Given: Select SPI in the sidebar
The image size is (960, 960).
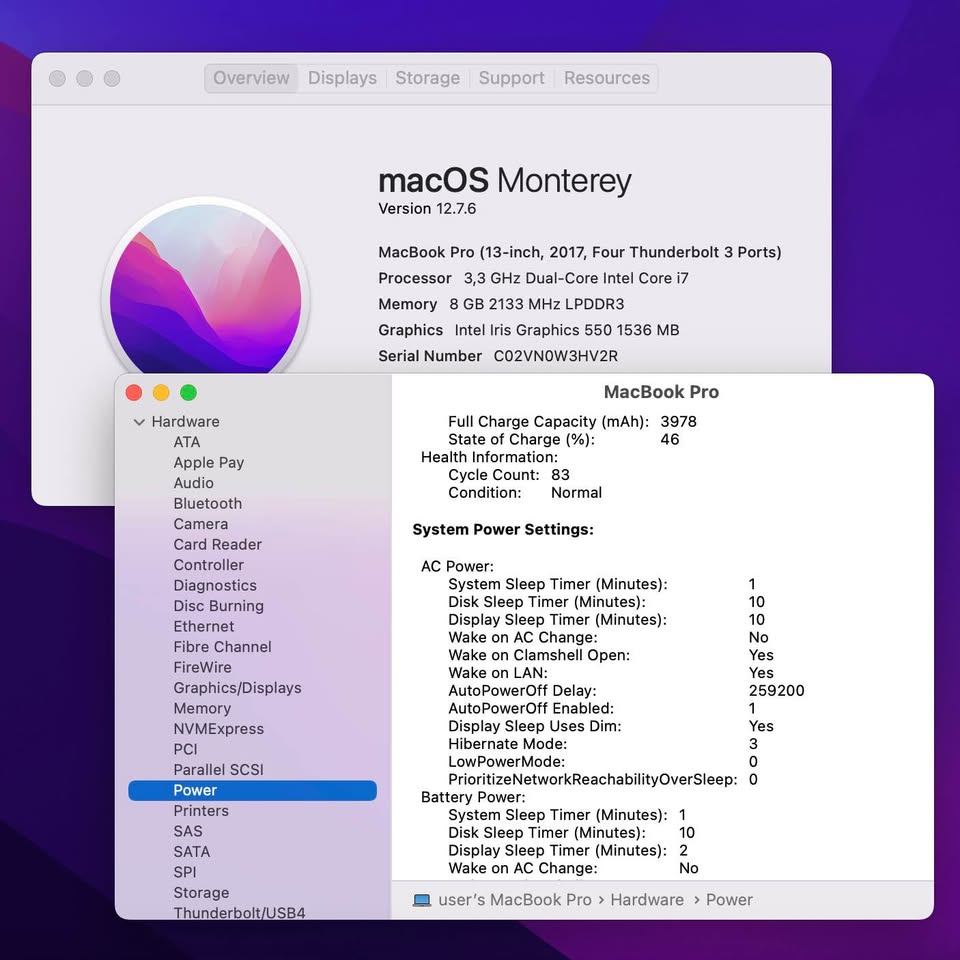Looking at the screenshot, I should point(185,872).
